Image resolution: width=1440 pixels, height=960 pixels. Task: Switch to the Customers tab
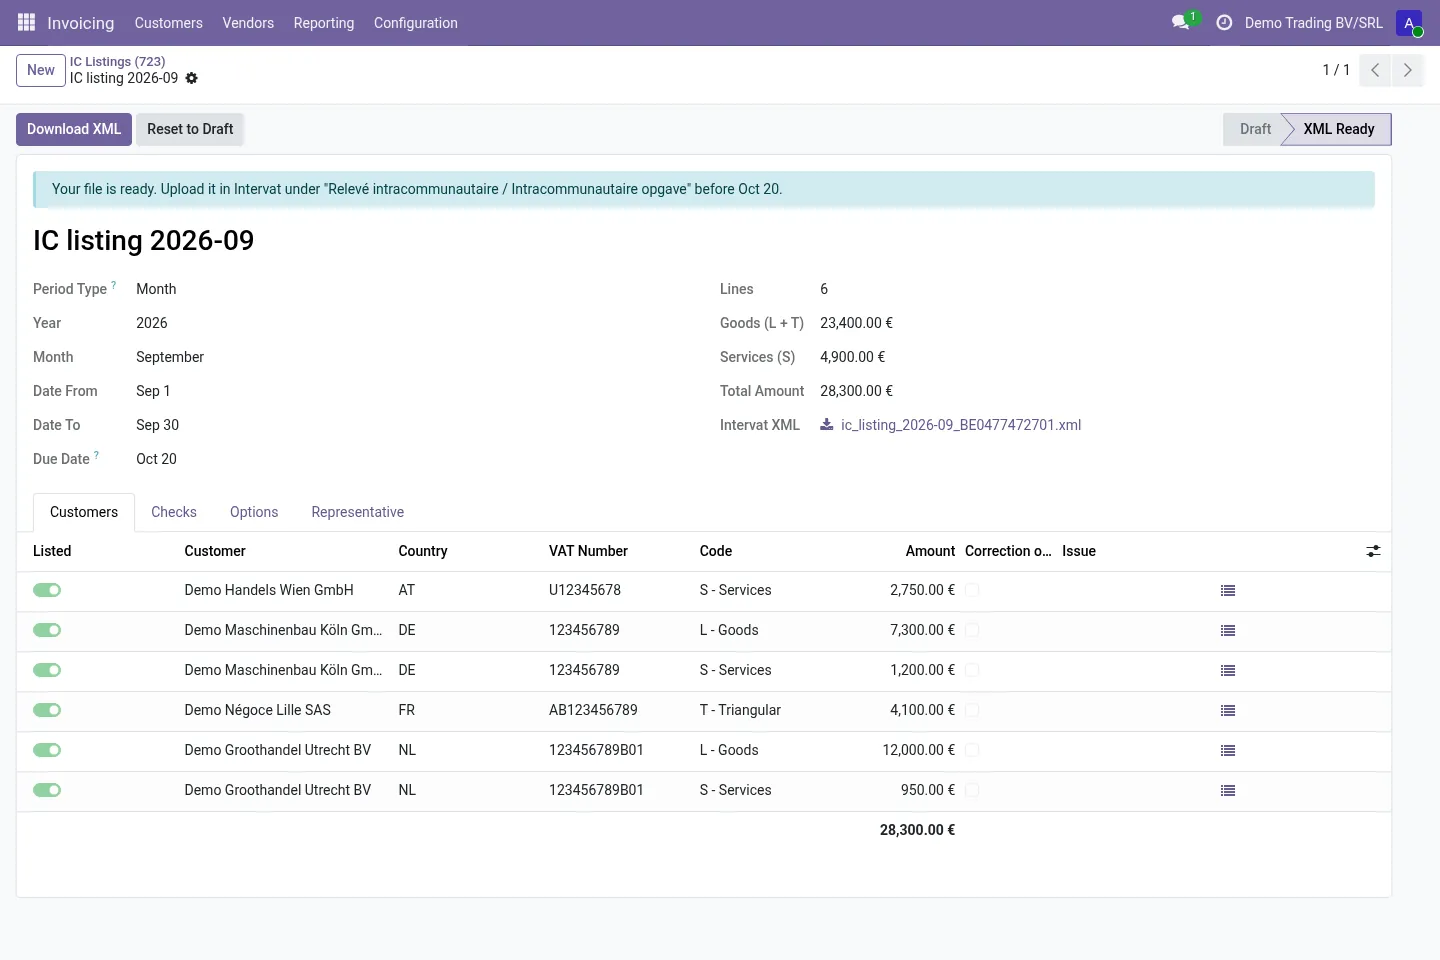pyautogui.click(x=84, y=512)
